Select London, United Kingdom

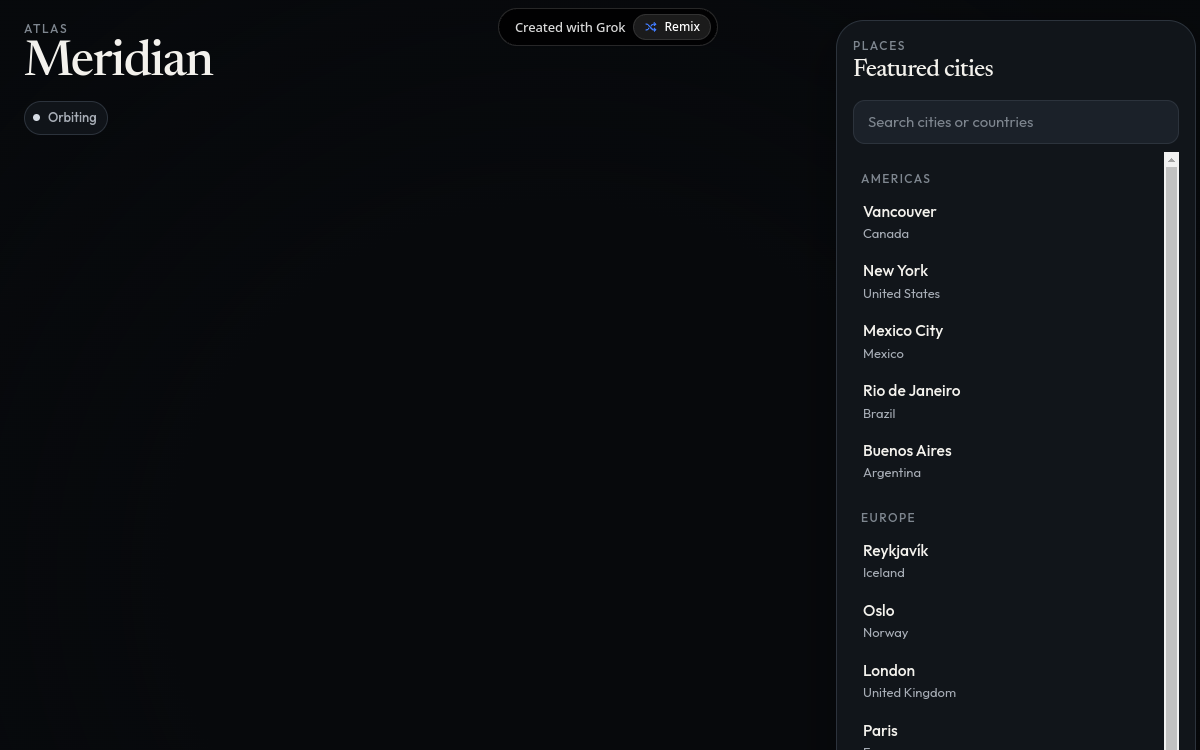point(1008,681)
